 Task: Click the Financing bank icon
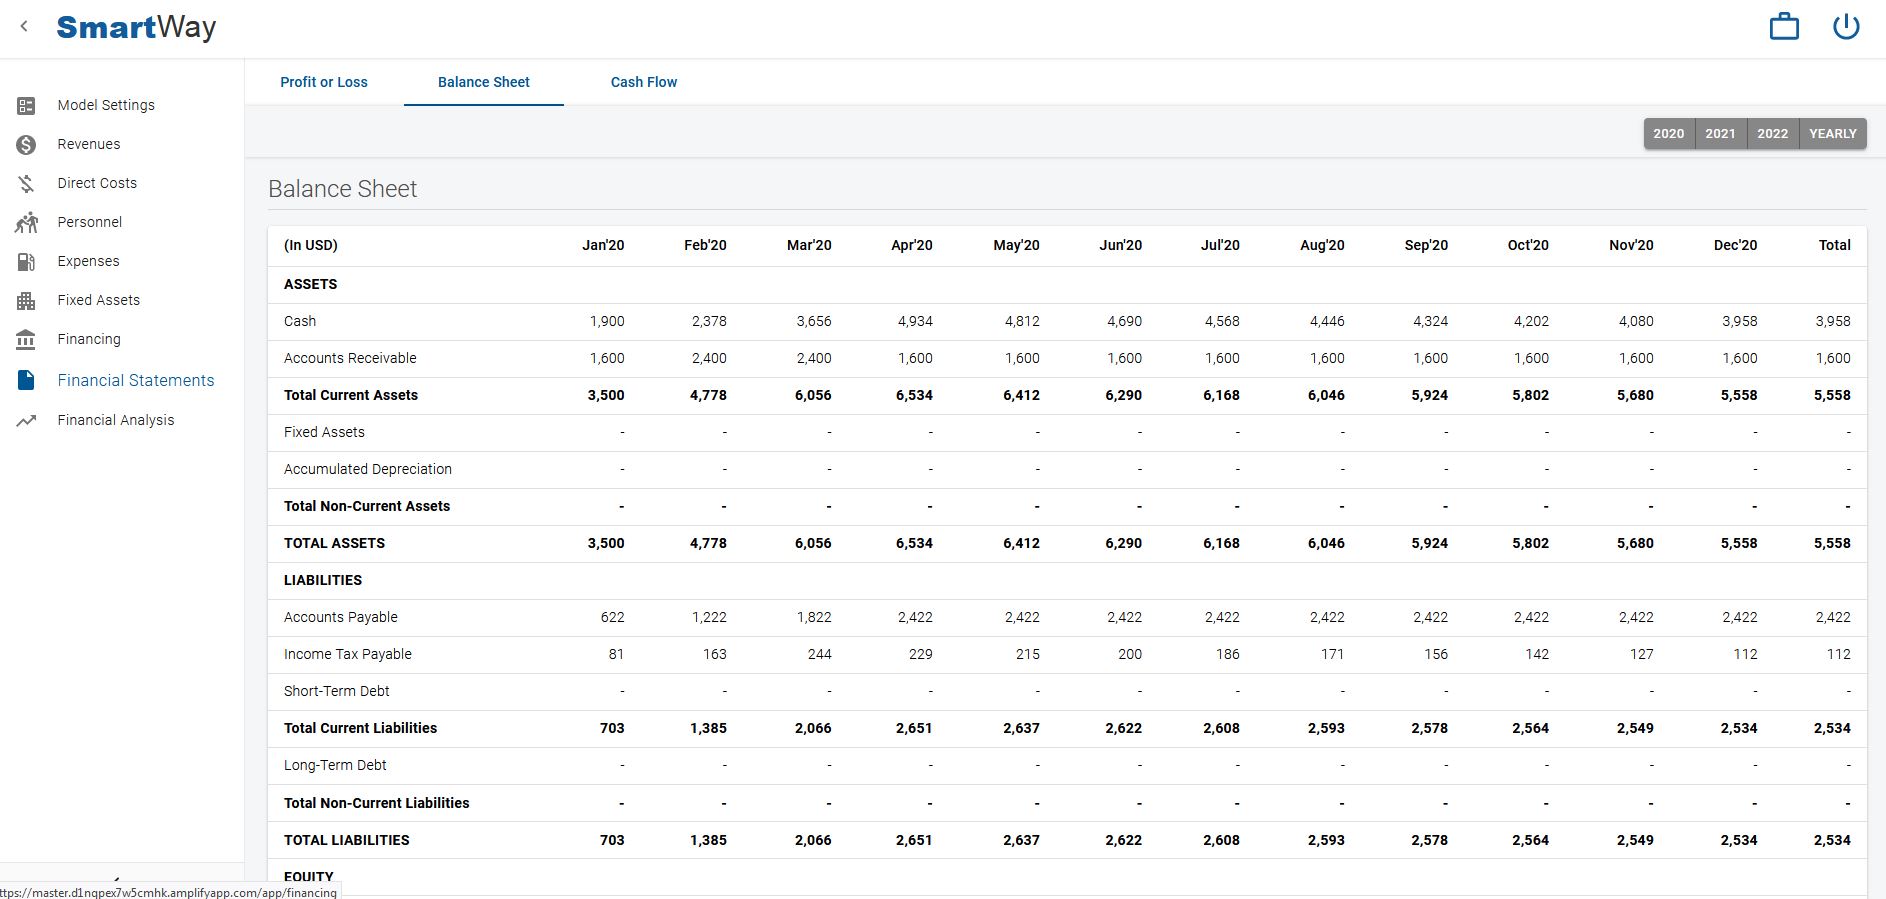(x=26, y=339)
